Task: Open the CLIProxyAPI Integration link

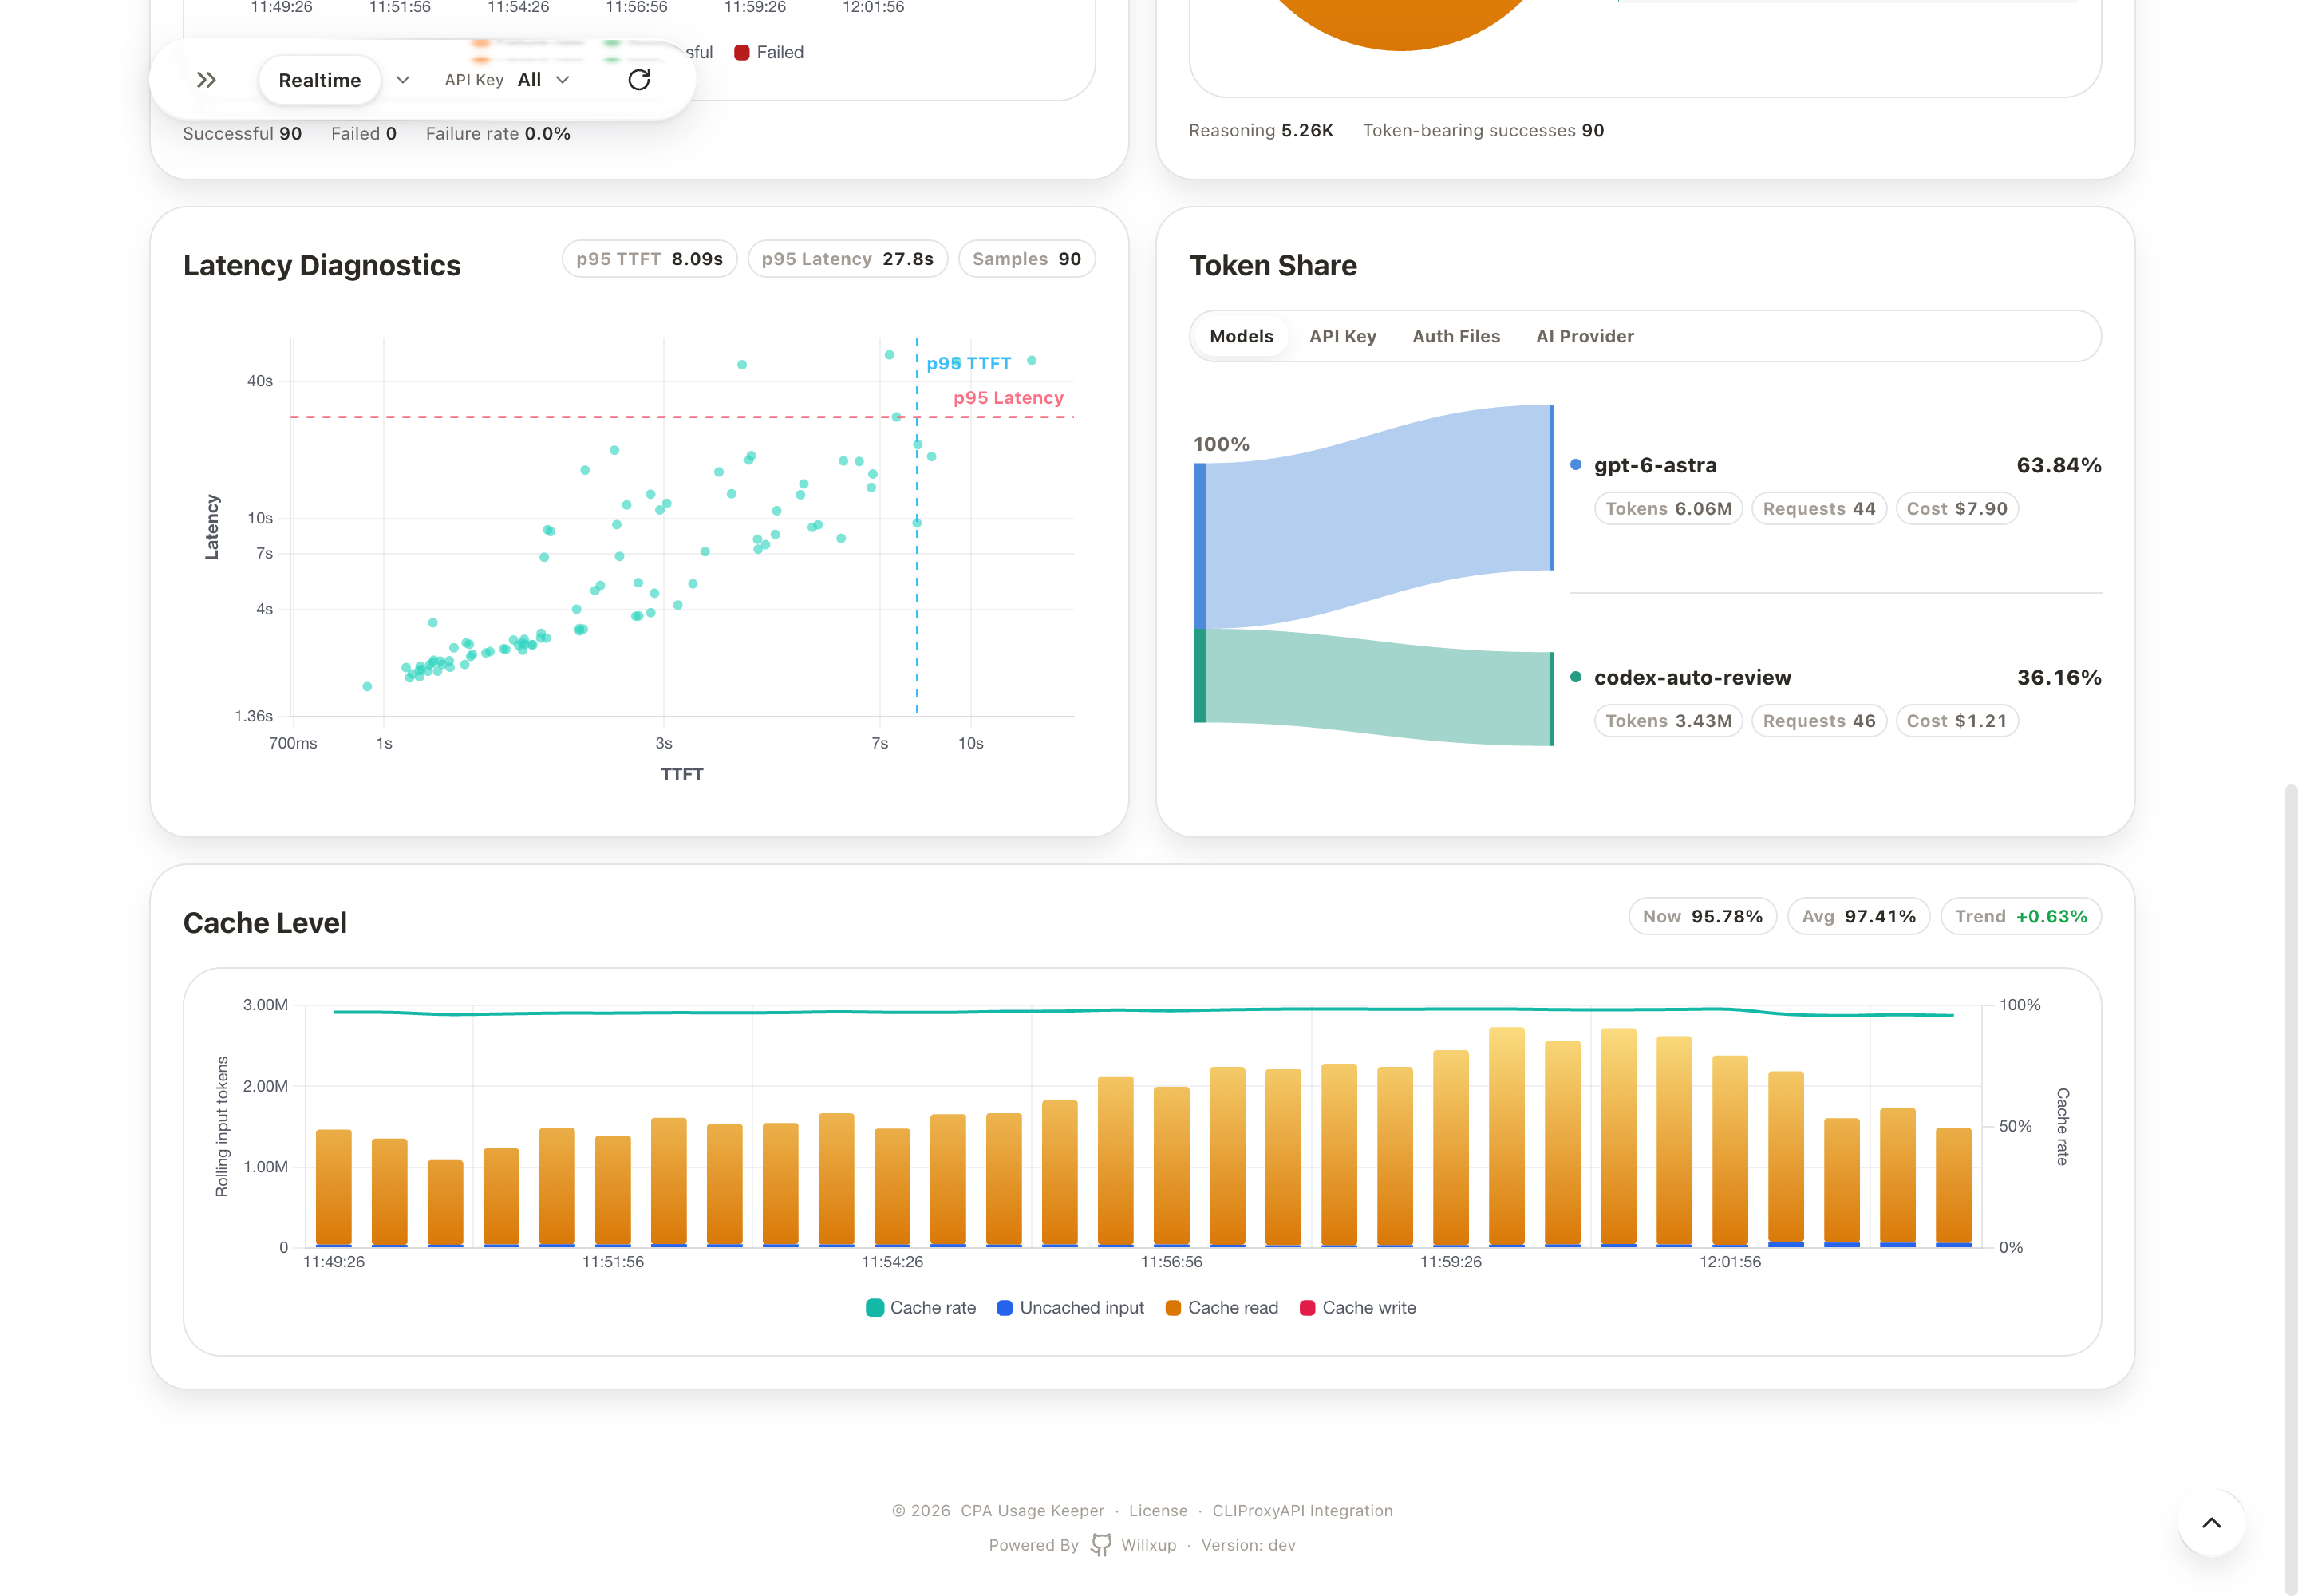Action: point(1302,1511)
